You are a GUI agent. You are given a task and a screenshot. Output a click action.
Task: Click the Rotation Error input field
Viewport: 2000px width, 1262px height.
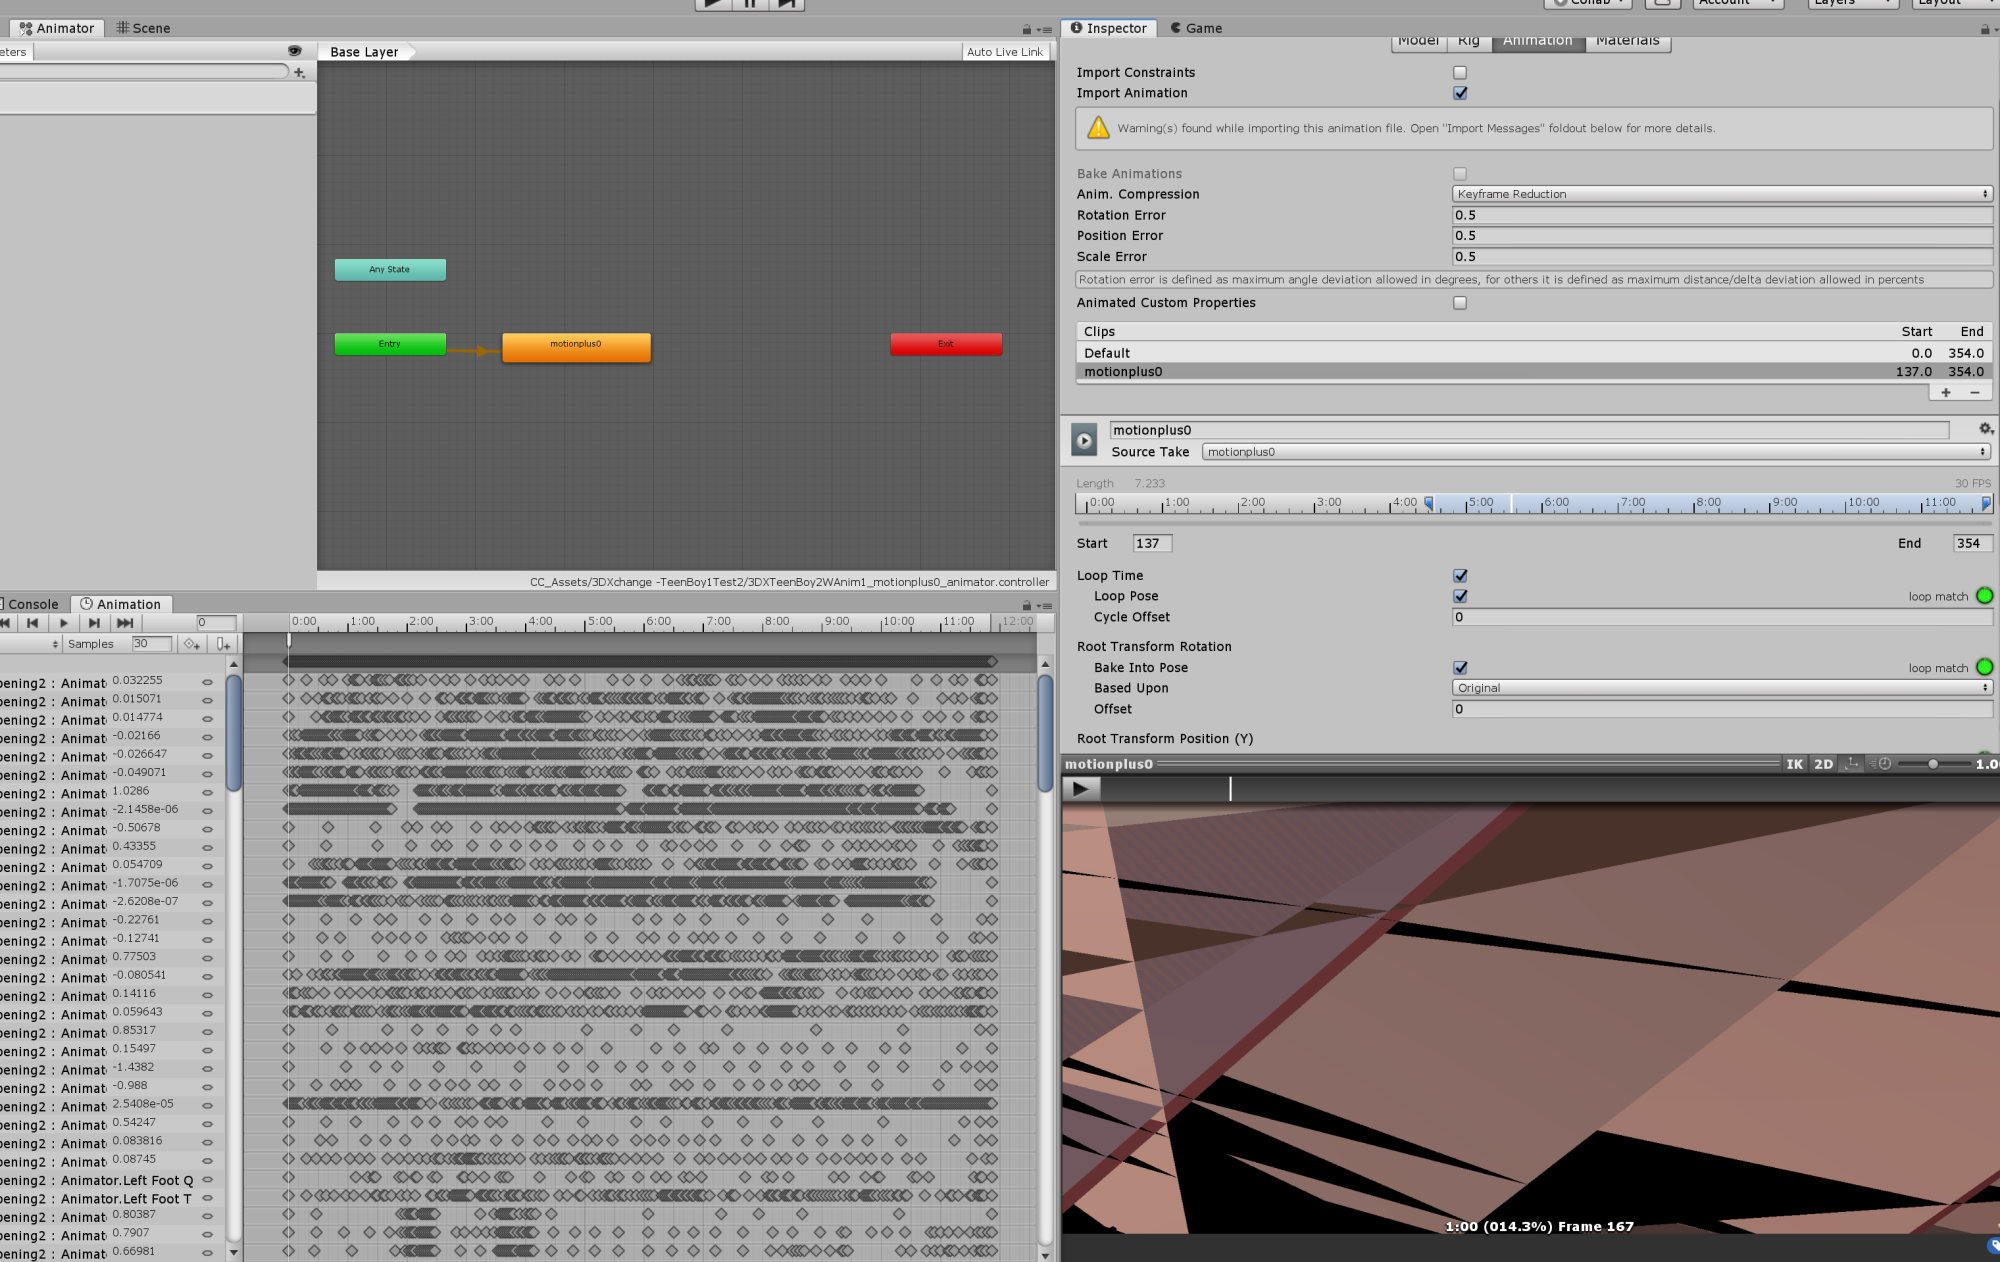1722,215
